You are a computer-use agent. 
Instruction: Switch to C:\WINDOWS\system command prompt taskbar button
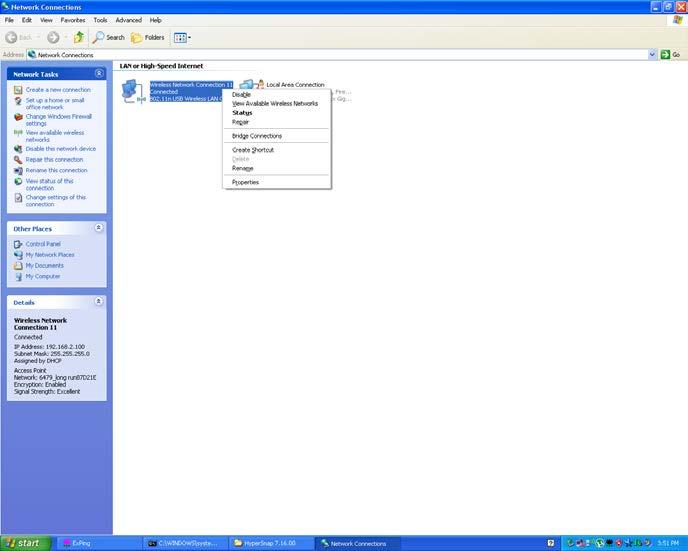(185, 543)
